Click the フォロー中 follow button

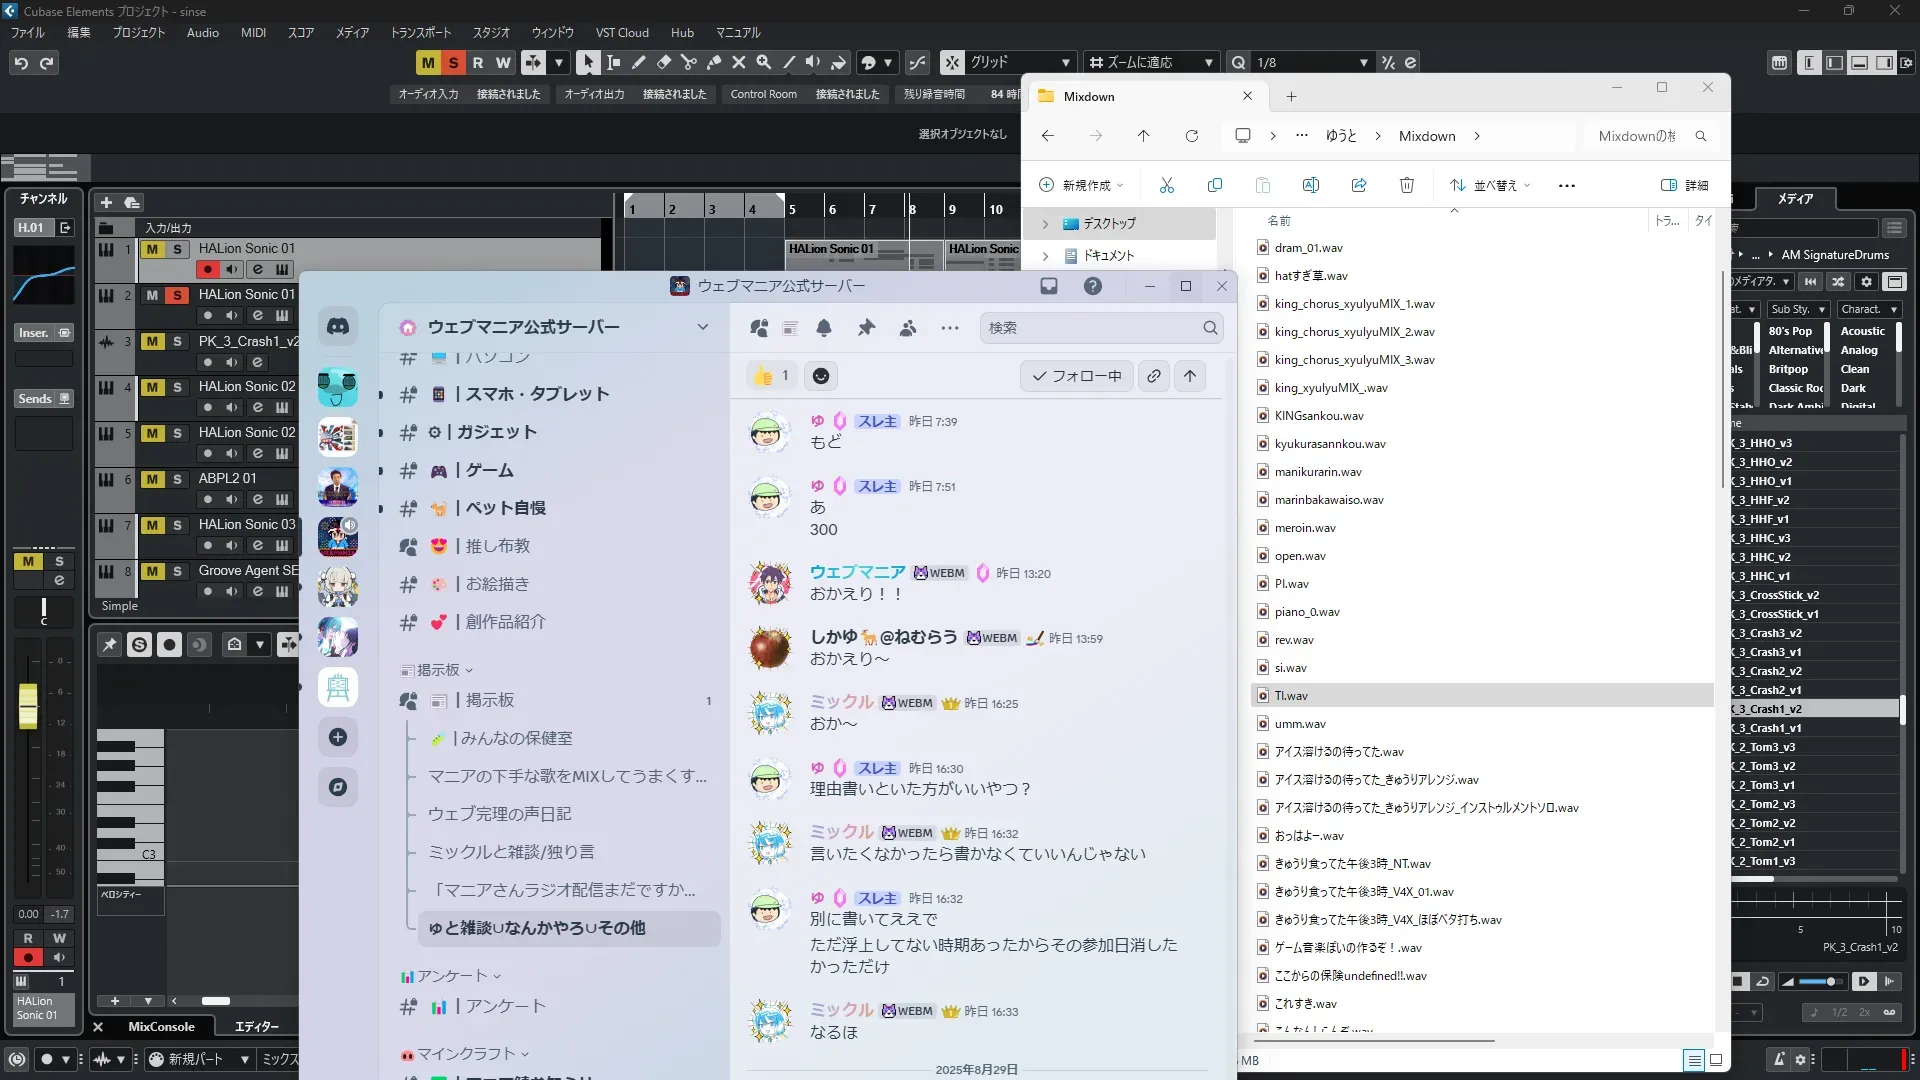click(x=1077, y=376)
